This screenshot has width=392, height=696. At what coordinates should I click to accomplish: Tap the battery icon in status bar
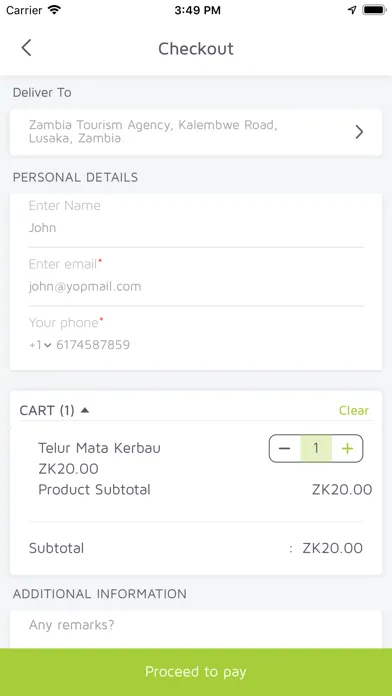(x=374, y=10)
